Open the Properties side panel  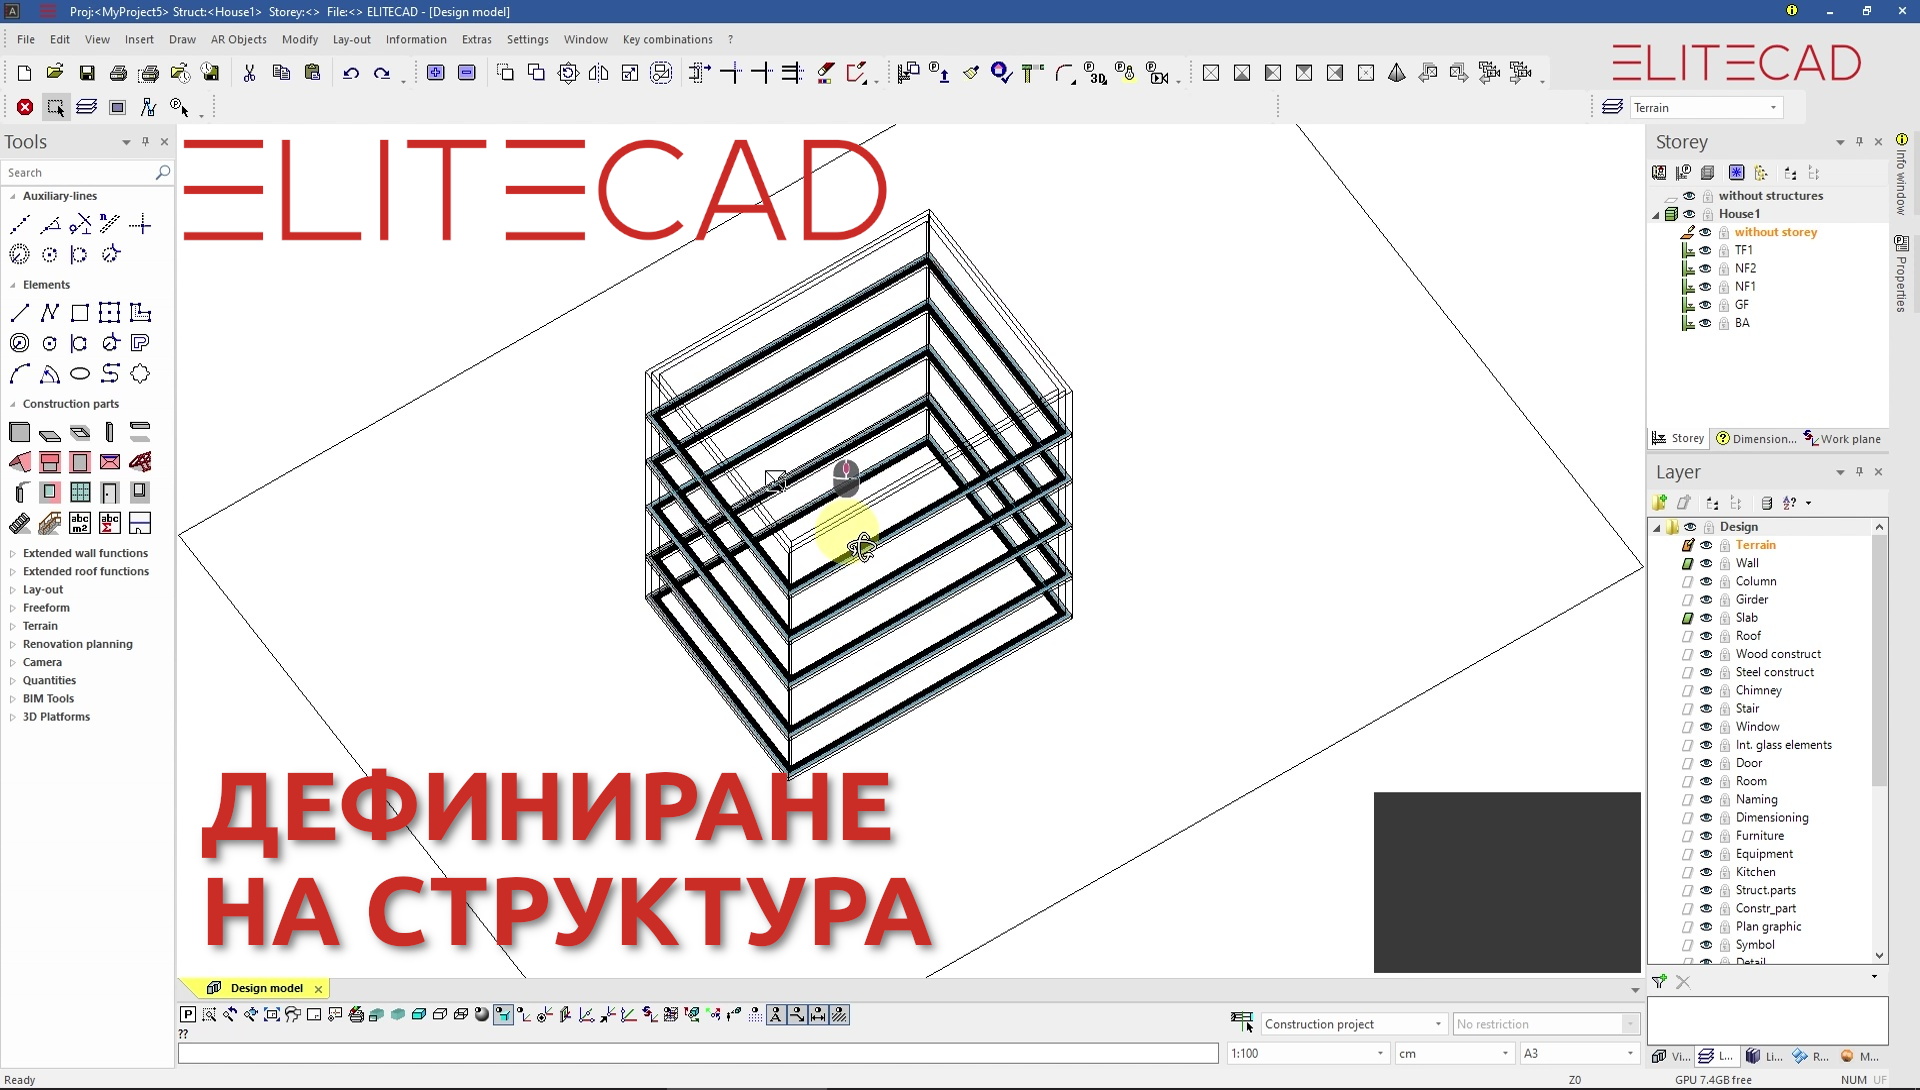[1902, 274]
